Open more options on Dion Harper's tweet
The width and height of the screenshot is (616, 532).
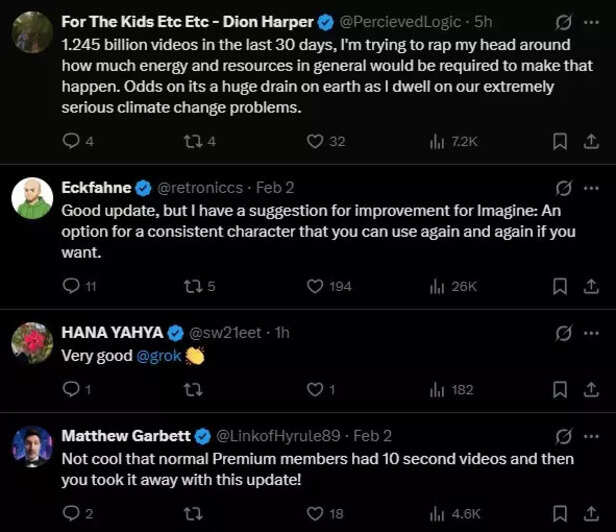click(591, 21)
